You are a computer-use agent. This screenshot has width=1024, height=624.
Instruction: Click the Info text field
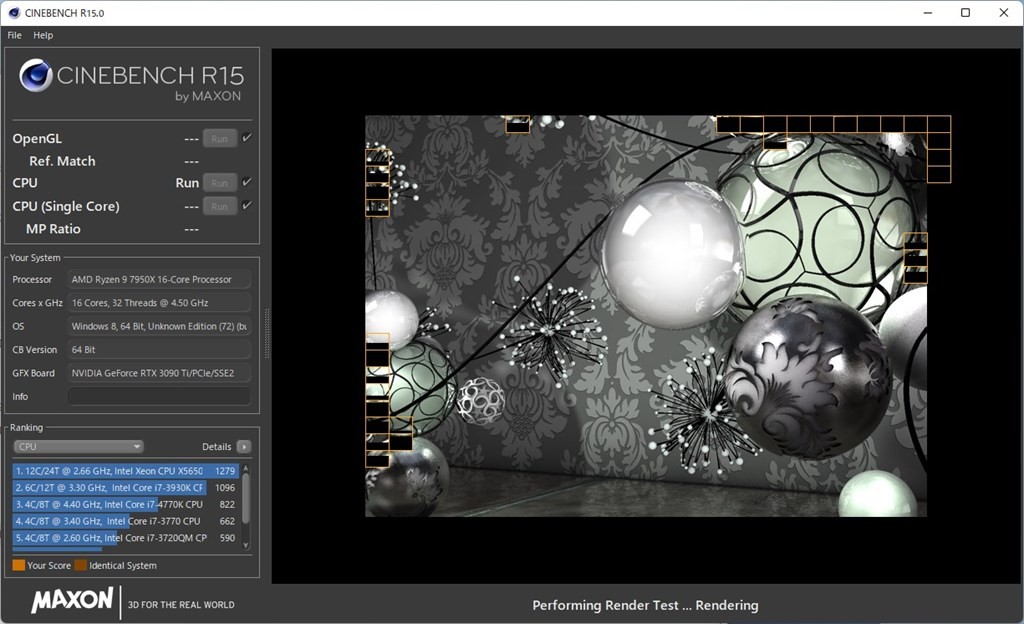159,396
